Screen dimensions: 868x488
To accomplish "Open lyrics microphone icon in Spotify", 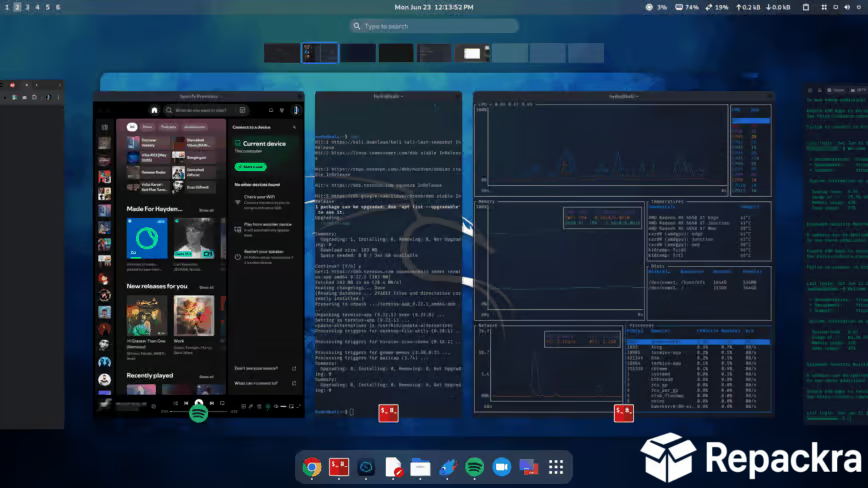I will 251,406.
